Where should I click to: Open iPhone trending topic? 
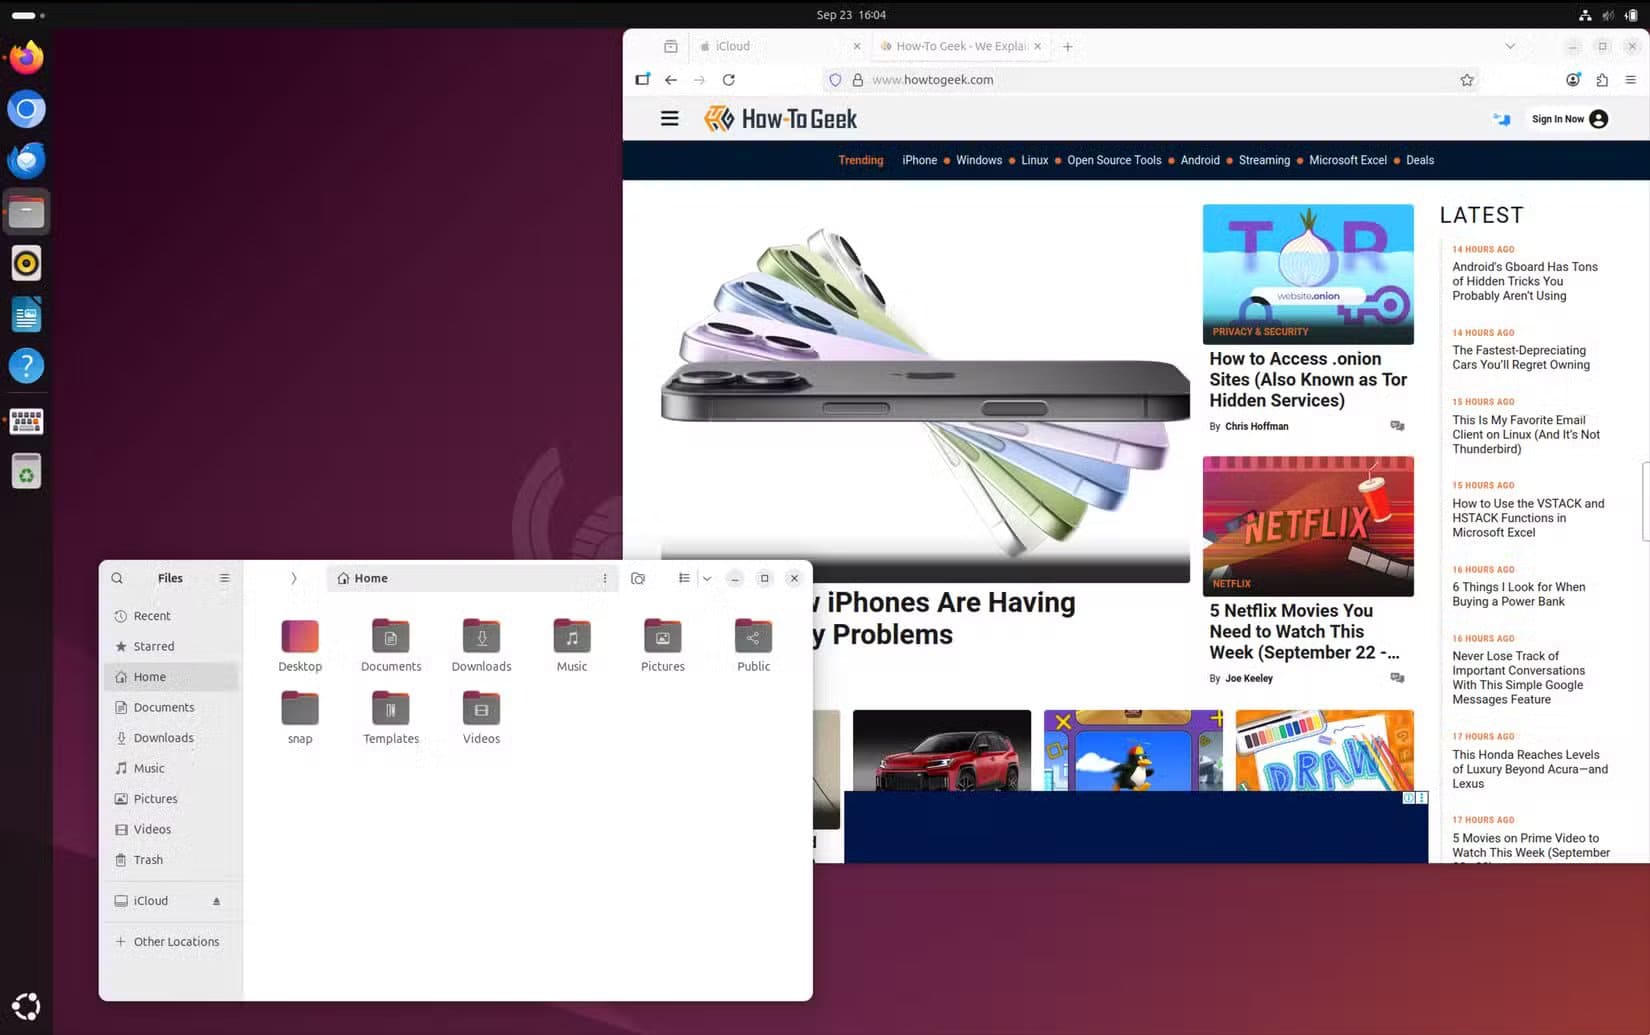(919, 160)
